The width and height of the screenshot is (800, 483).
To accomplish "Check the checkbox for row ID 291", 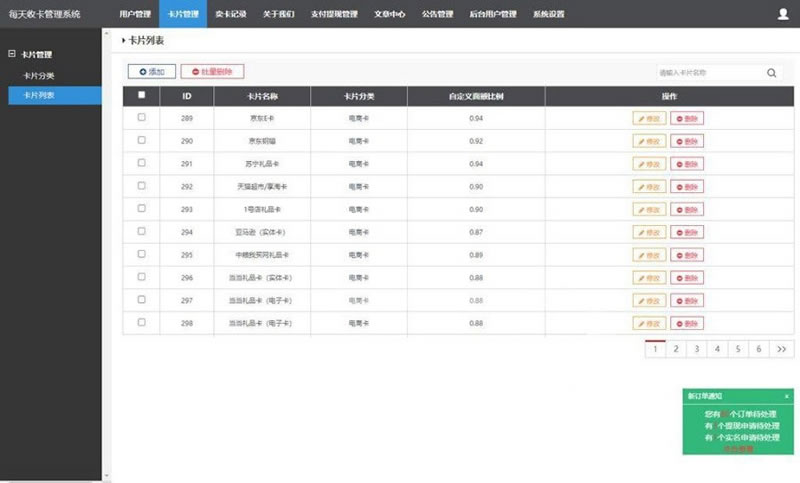I will click(x=141, y=163).
